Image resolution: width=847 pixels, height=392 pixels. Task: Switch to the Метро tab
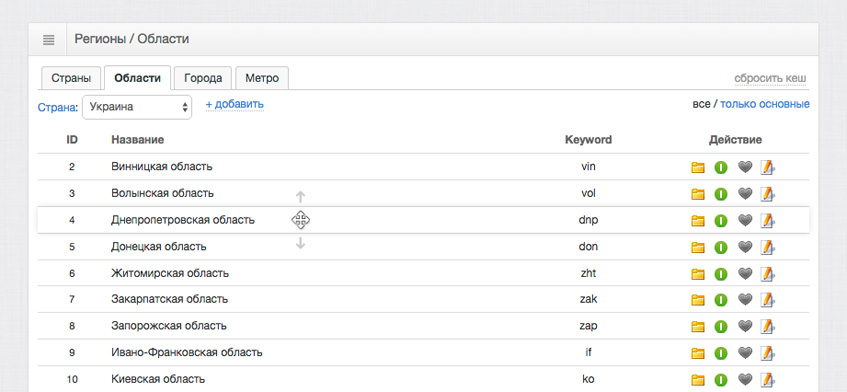coord(262,78)
